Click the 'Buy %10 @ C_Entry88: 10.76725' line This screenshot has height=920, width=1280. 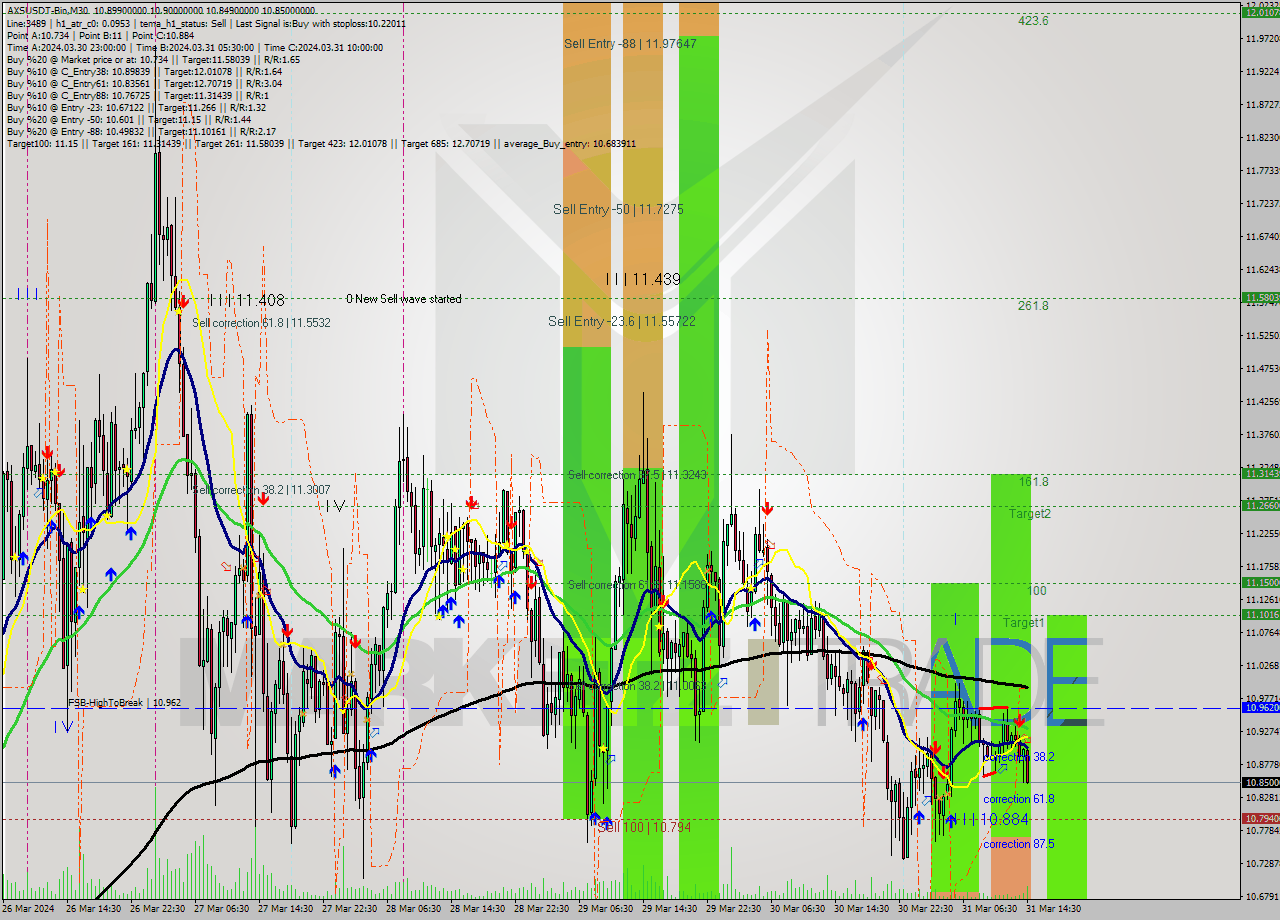pyautogui.click(x=138, y=95)
